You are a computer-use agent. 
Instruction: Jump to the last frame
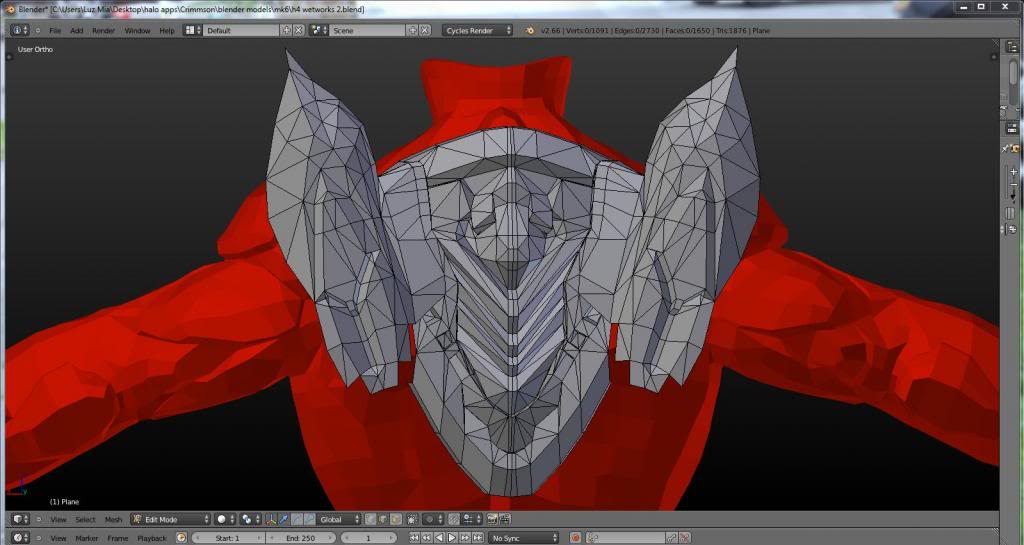[x=477, y=538]
